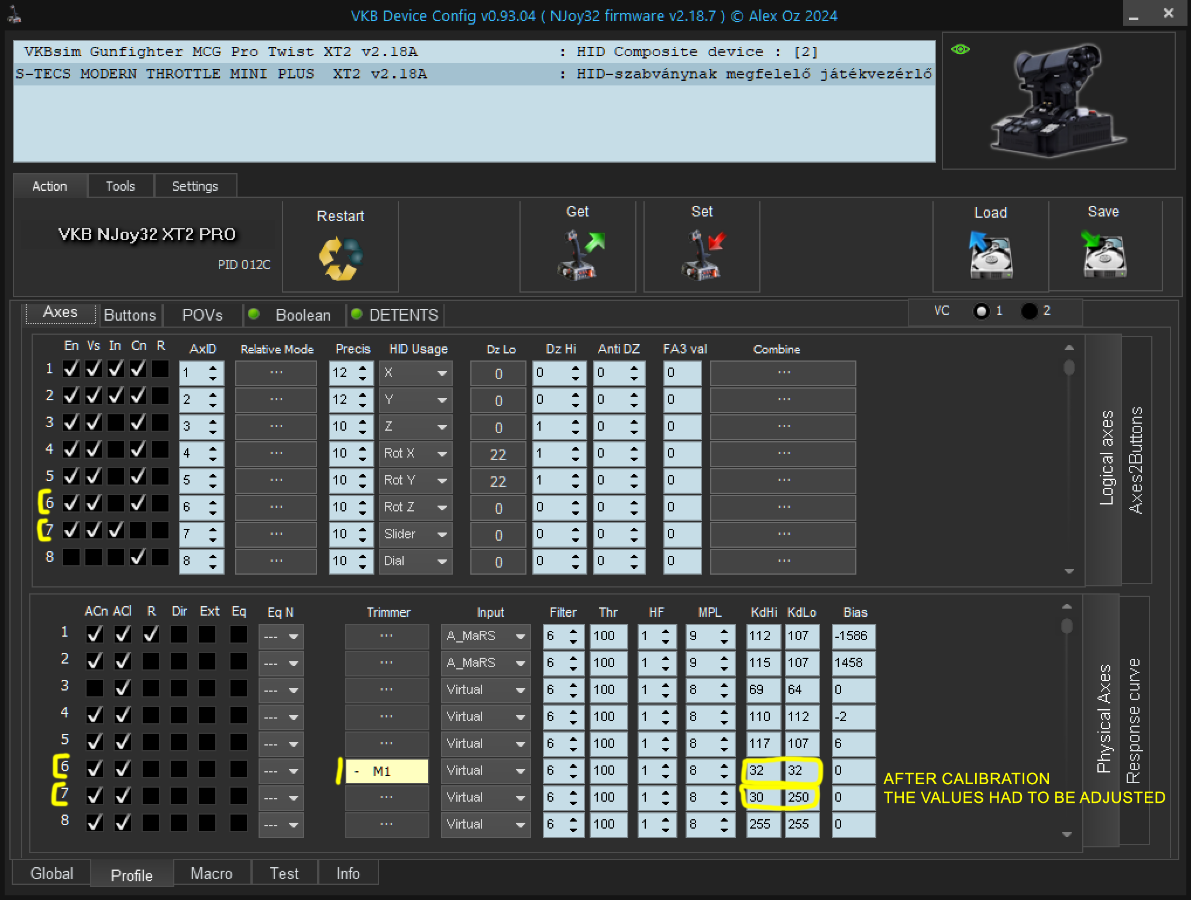The image size is (1191, 900).
Task: Click the app icon in the title bar
Action: pos(14,14)
